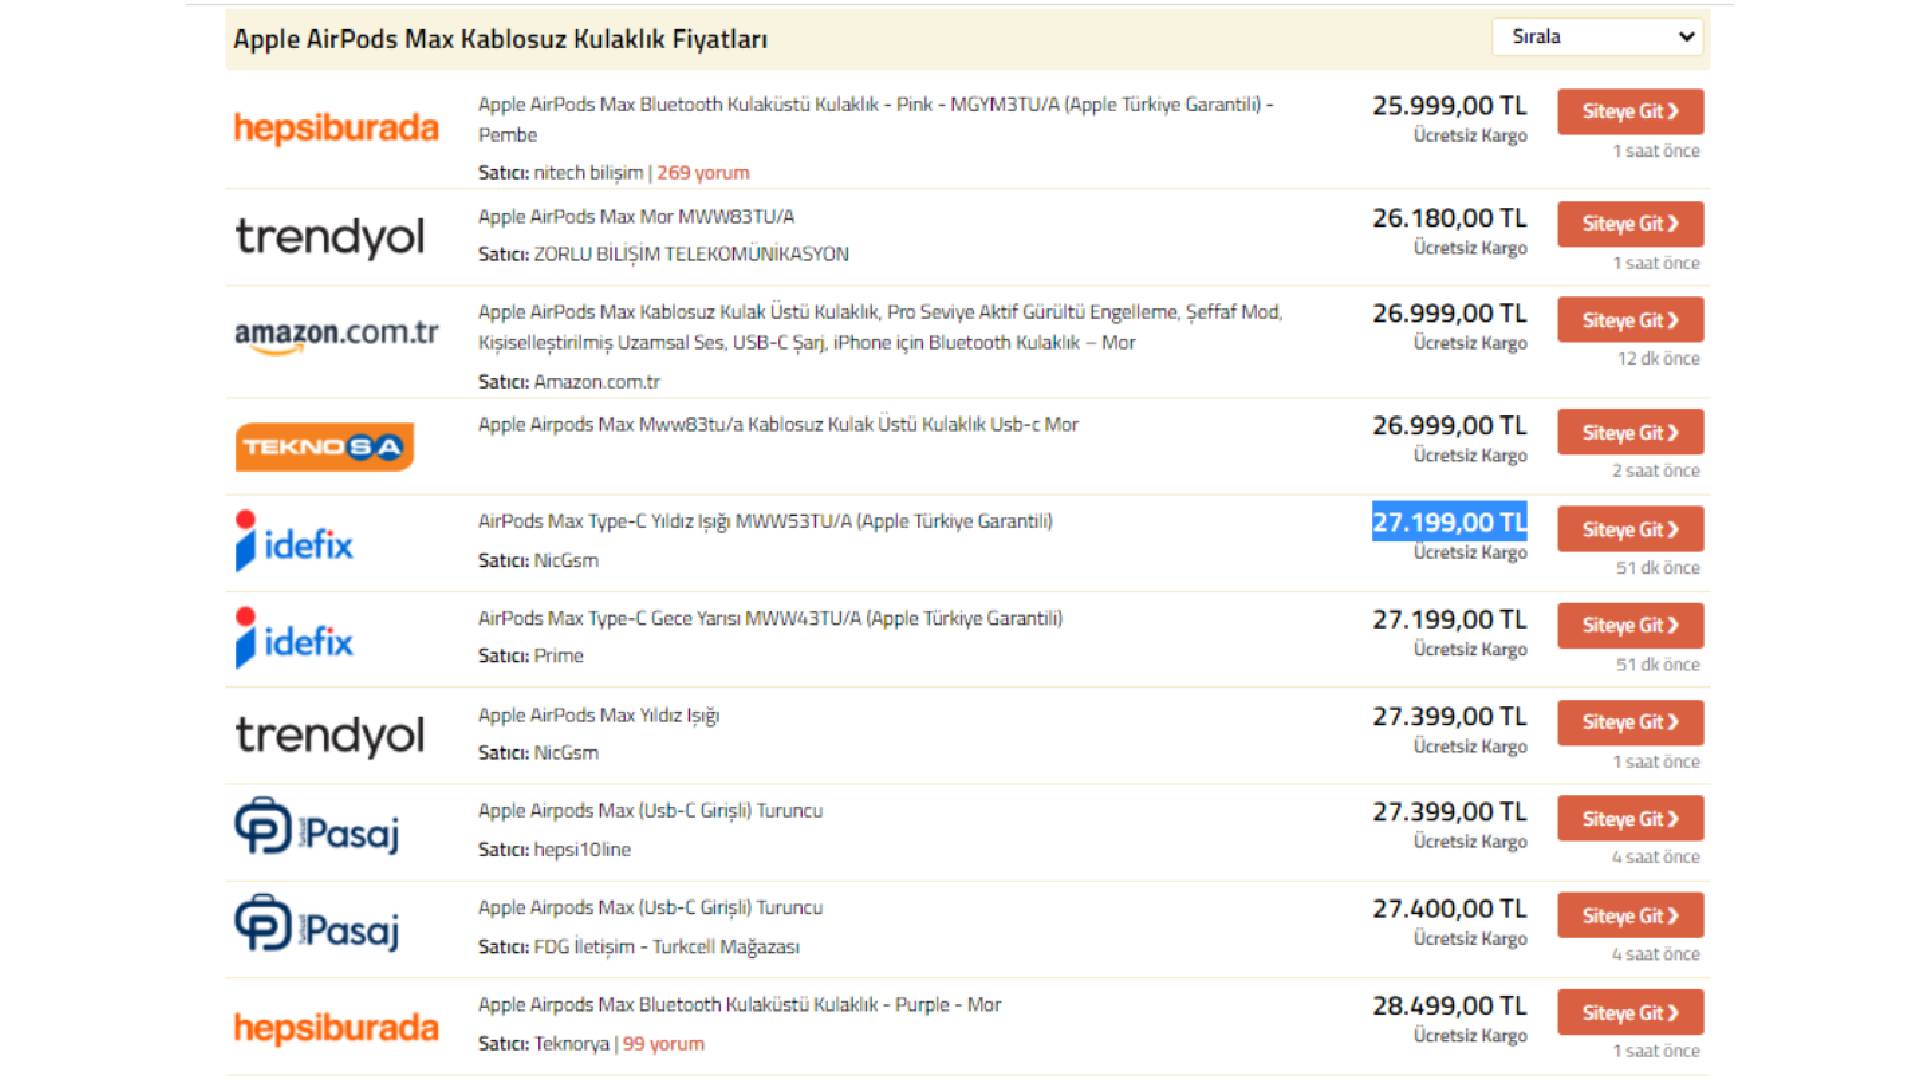Click seller ZORLU BİLİŞİM TELEKOMÜNİKASYON text
Screen dimensions: 1920x1080
point(691,254)
